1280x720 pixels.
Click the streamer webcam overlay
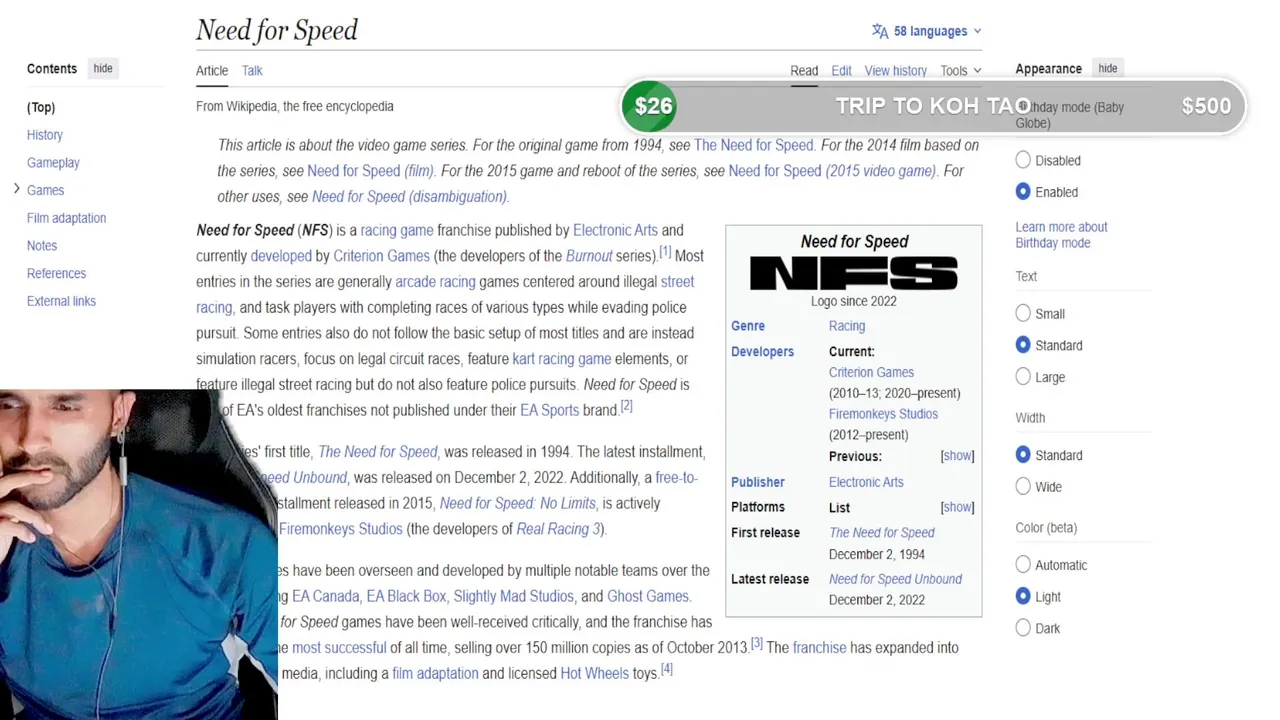pos(138,555)
